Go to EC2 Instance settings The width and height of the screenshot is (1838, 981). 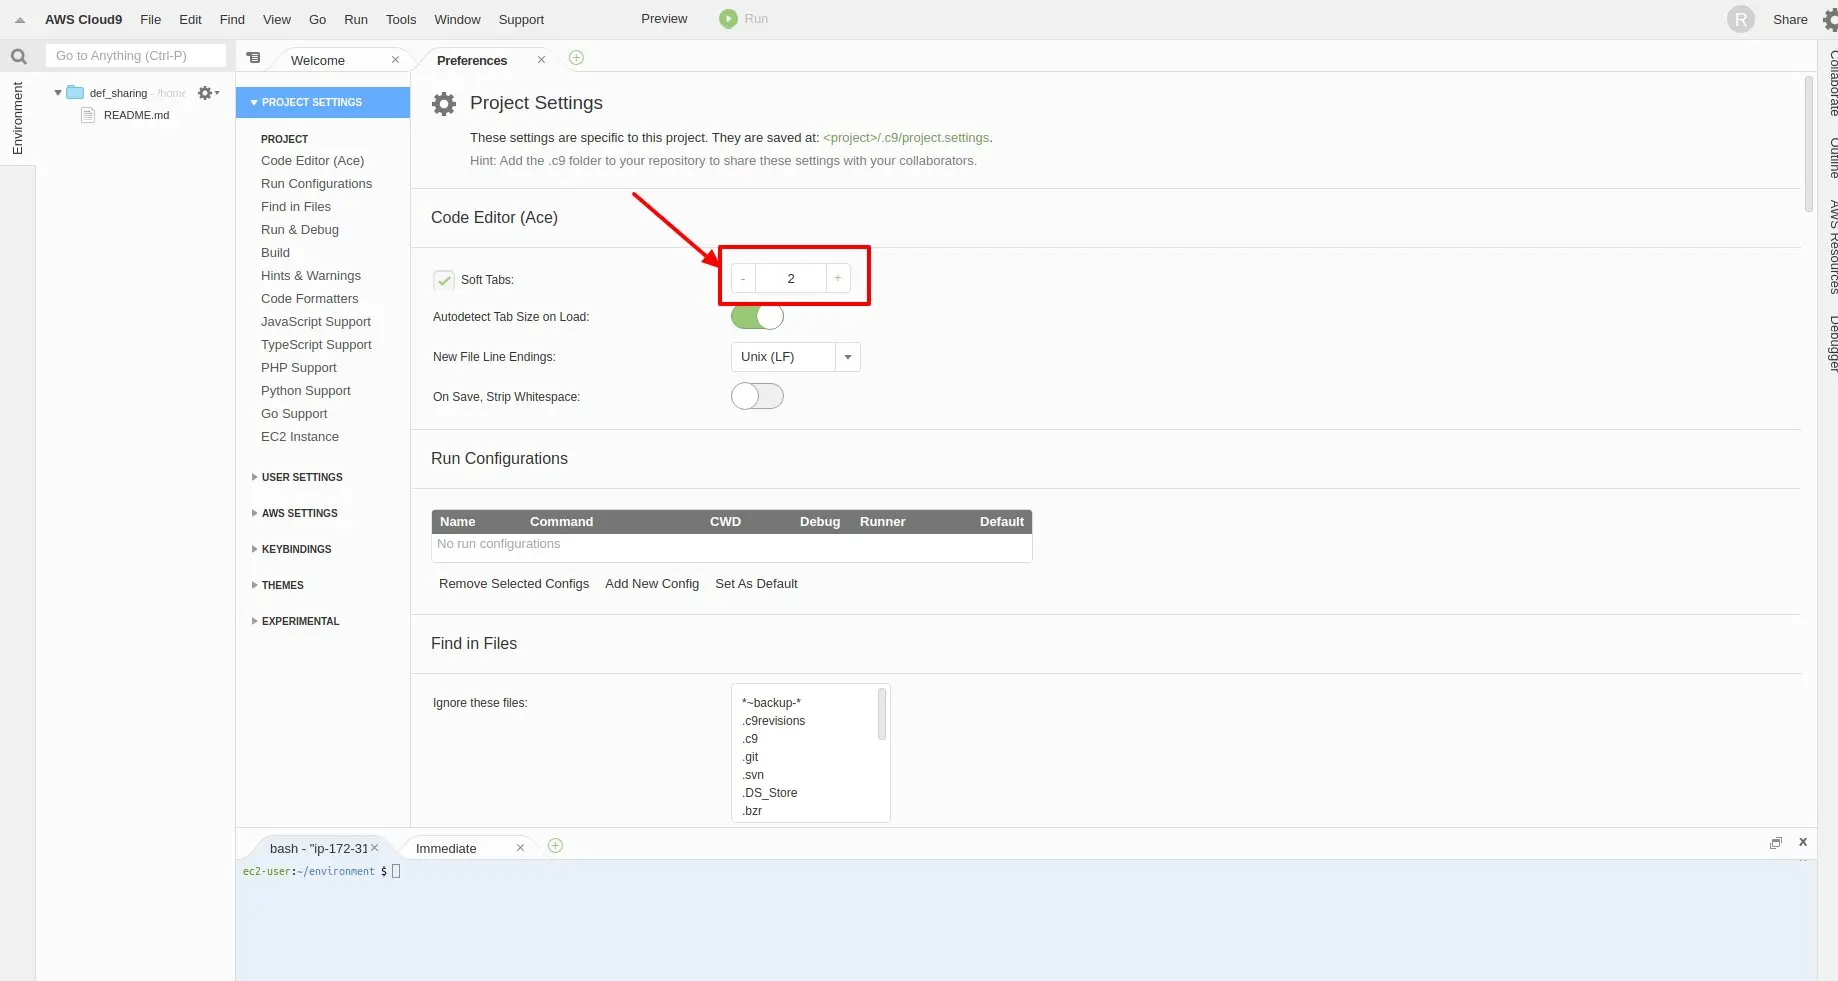click(299, 437)
